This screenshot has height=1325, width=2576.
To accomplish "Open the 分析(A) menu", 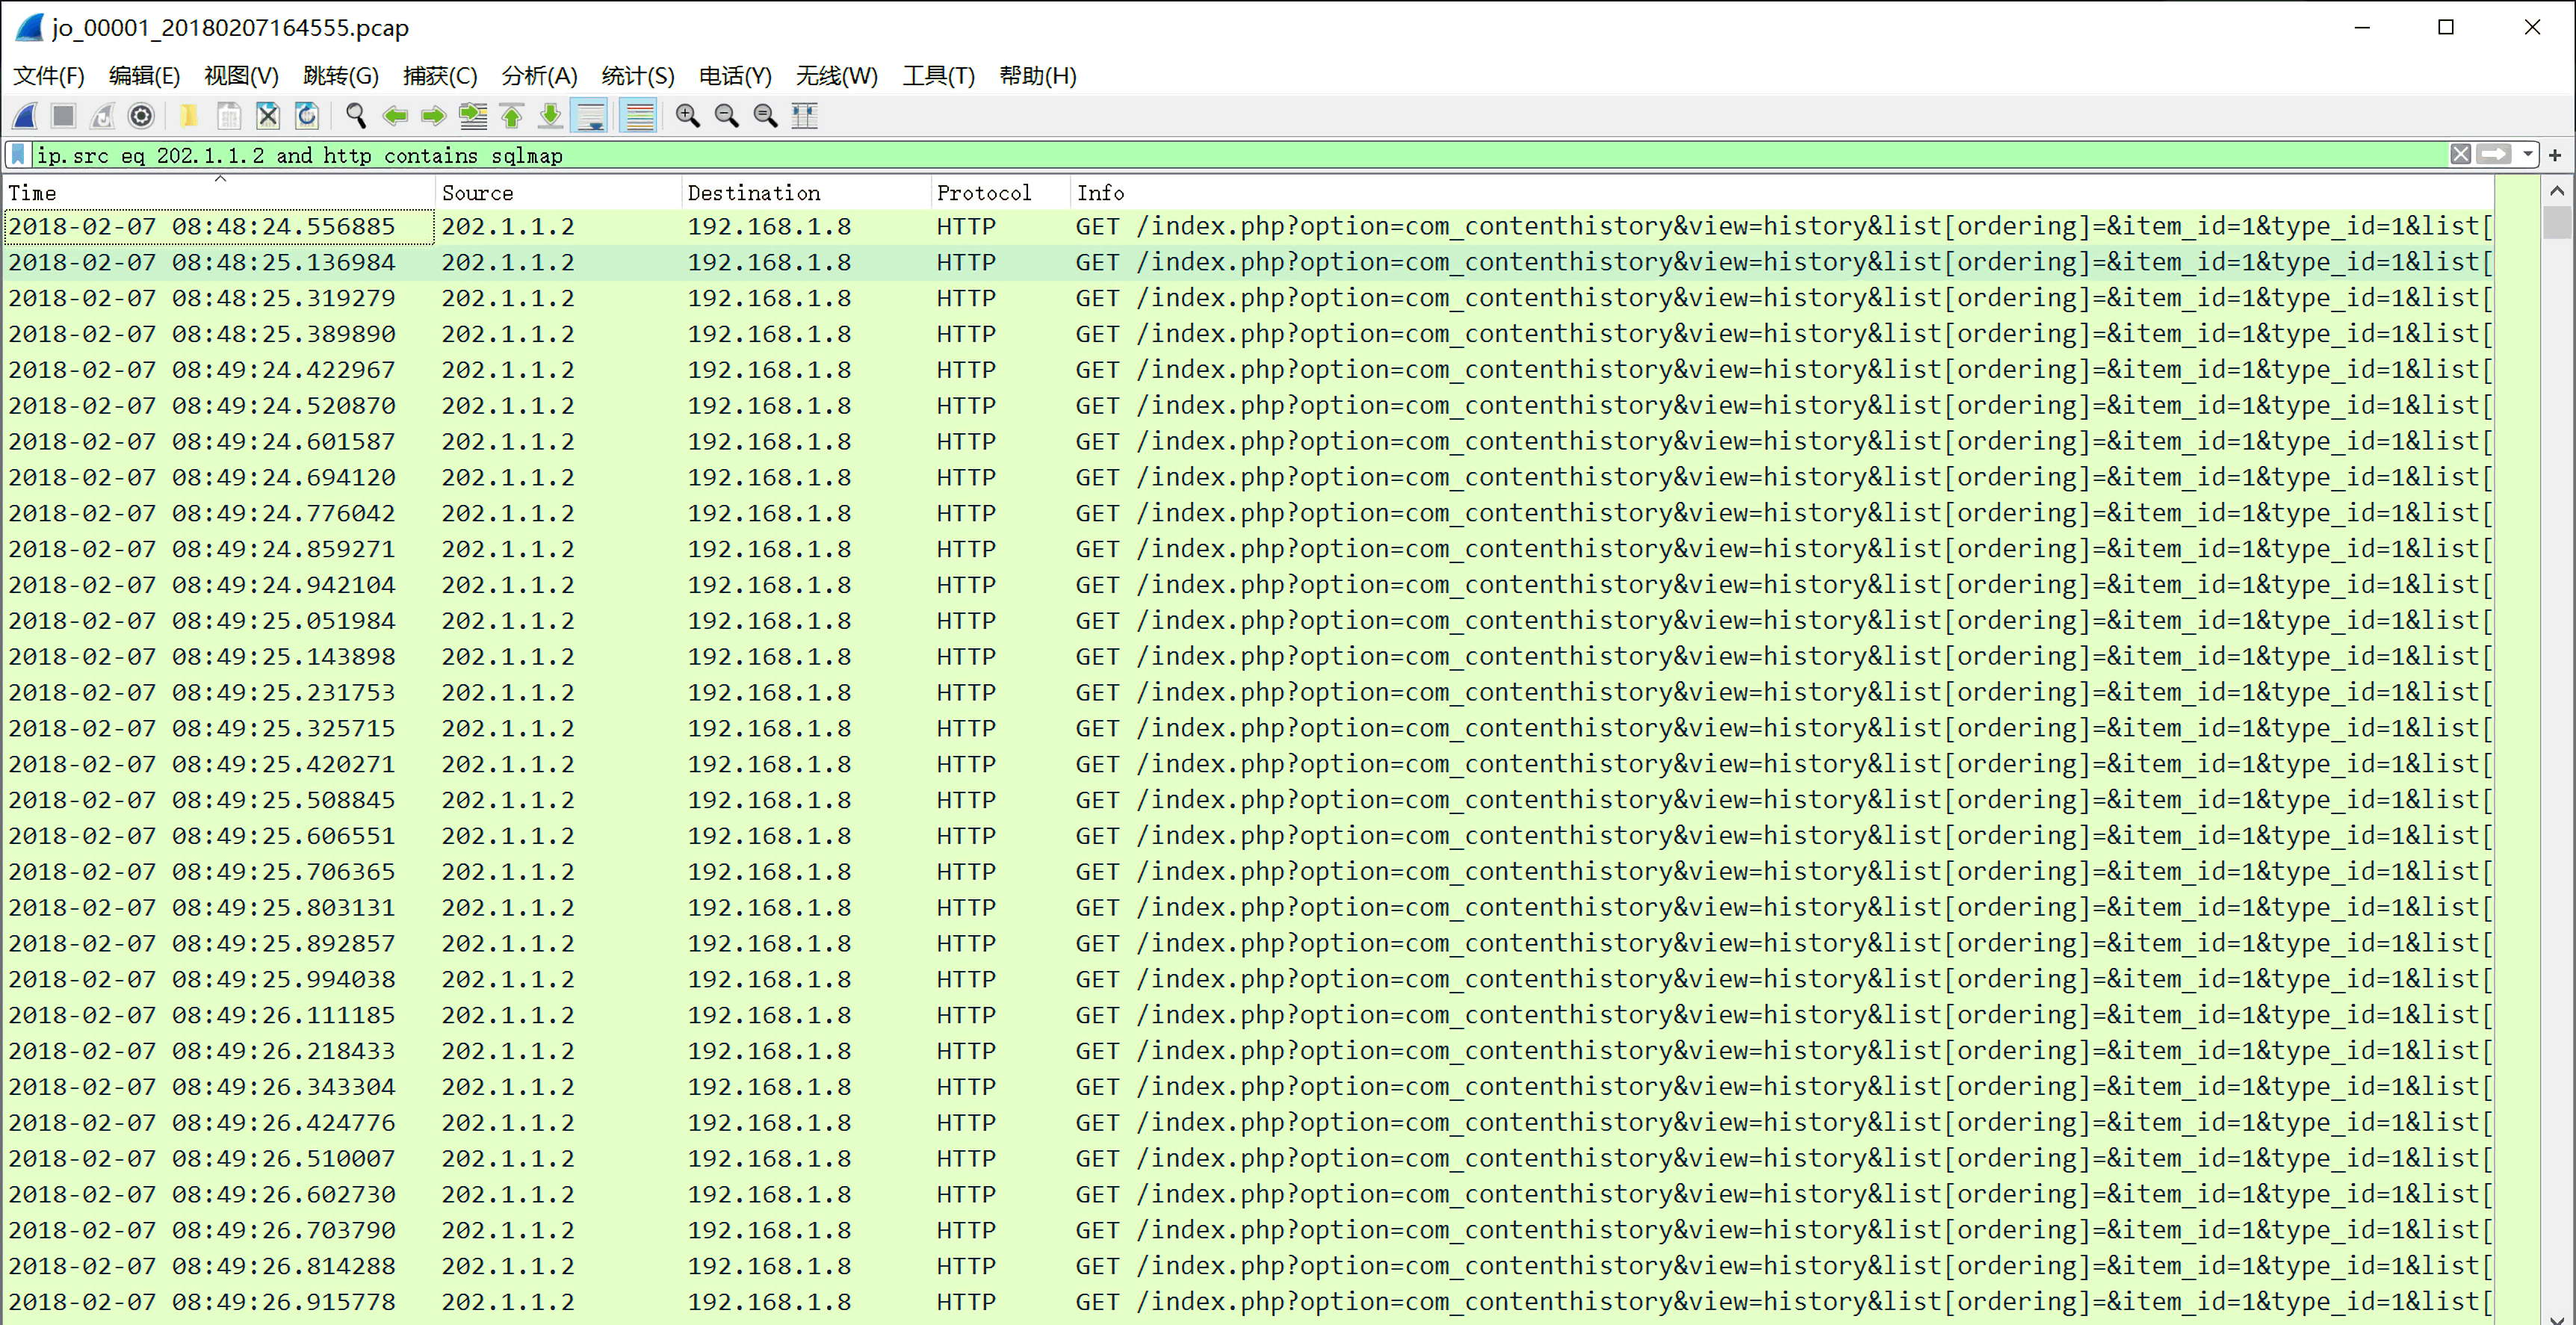I will [x=540, y=76].
